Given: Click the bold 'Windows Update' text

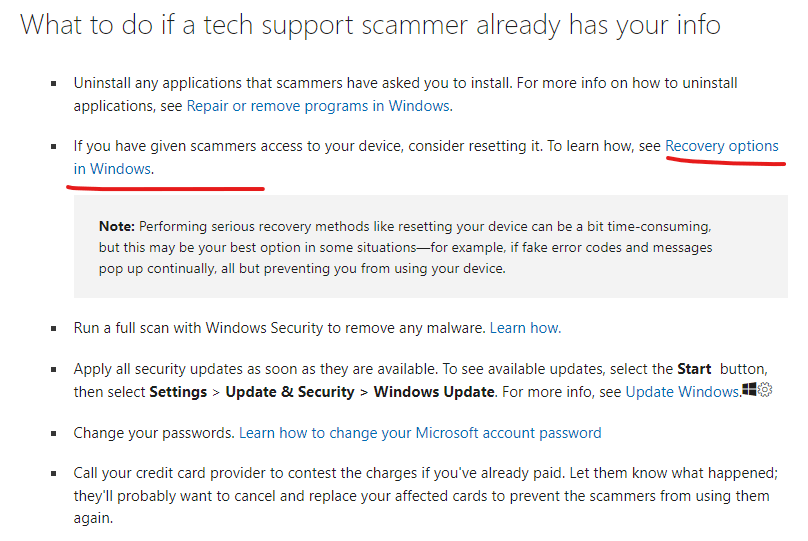Looking at the screenshot, I should 434,392.
